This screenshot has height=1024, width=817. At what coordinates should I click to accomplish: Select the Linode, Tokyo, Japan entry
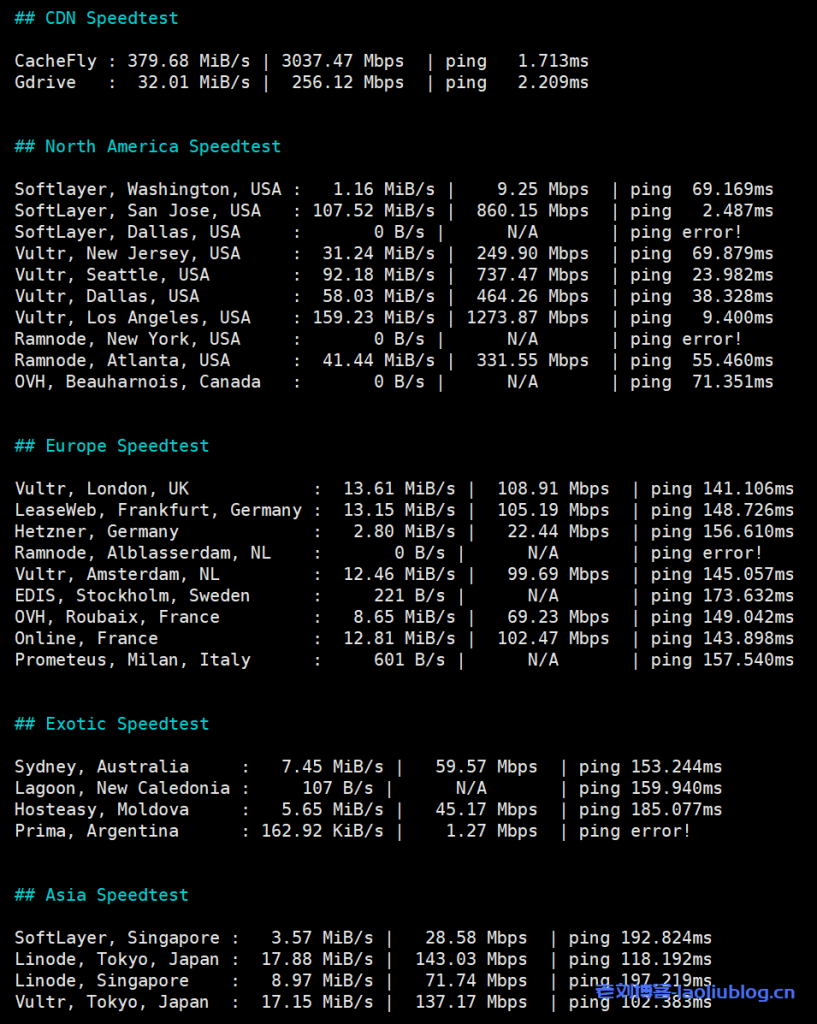pyautogui.click(x=116, y=960)
